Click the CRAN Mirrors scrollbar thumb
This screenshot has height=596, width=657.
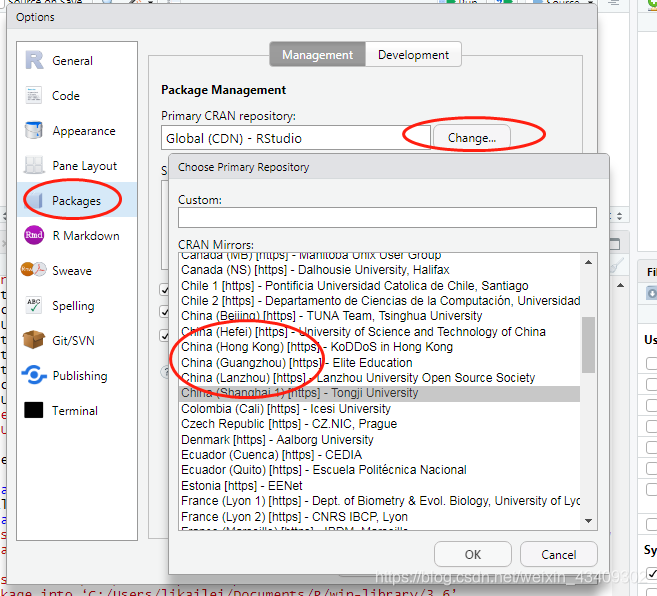point(588,345)
